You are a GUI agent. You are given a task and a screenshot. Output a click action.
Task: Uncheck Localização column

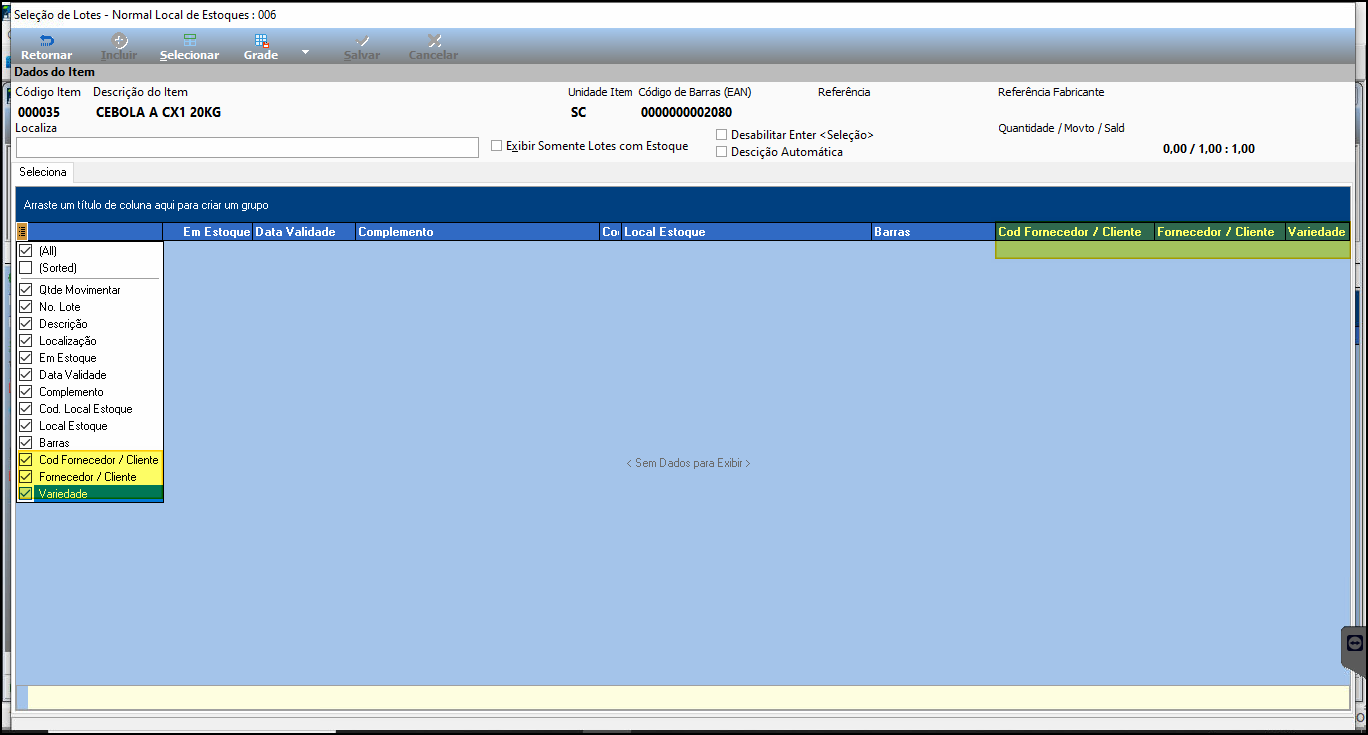click(x=26, y=341)
